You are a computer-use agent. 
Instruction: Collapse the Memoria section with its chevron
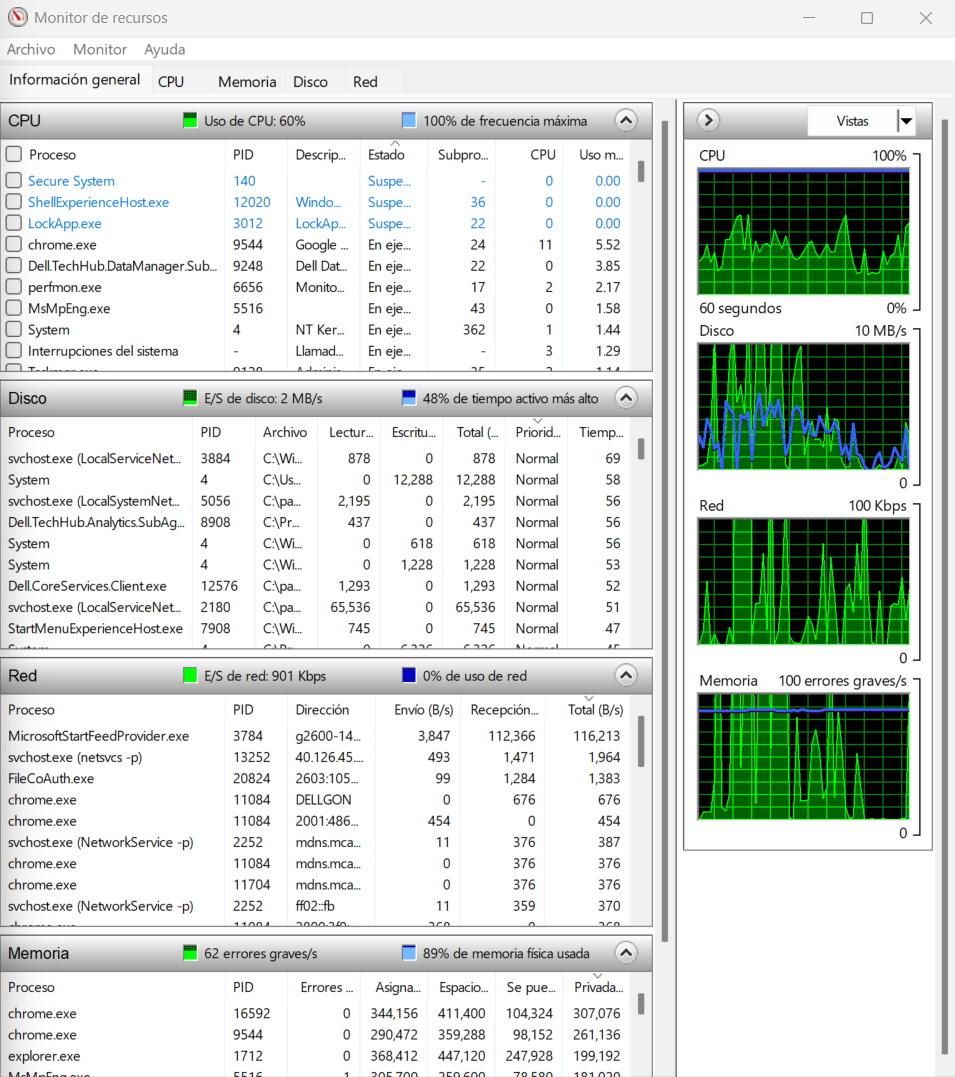click(x=626, y=953)
